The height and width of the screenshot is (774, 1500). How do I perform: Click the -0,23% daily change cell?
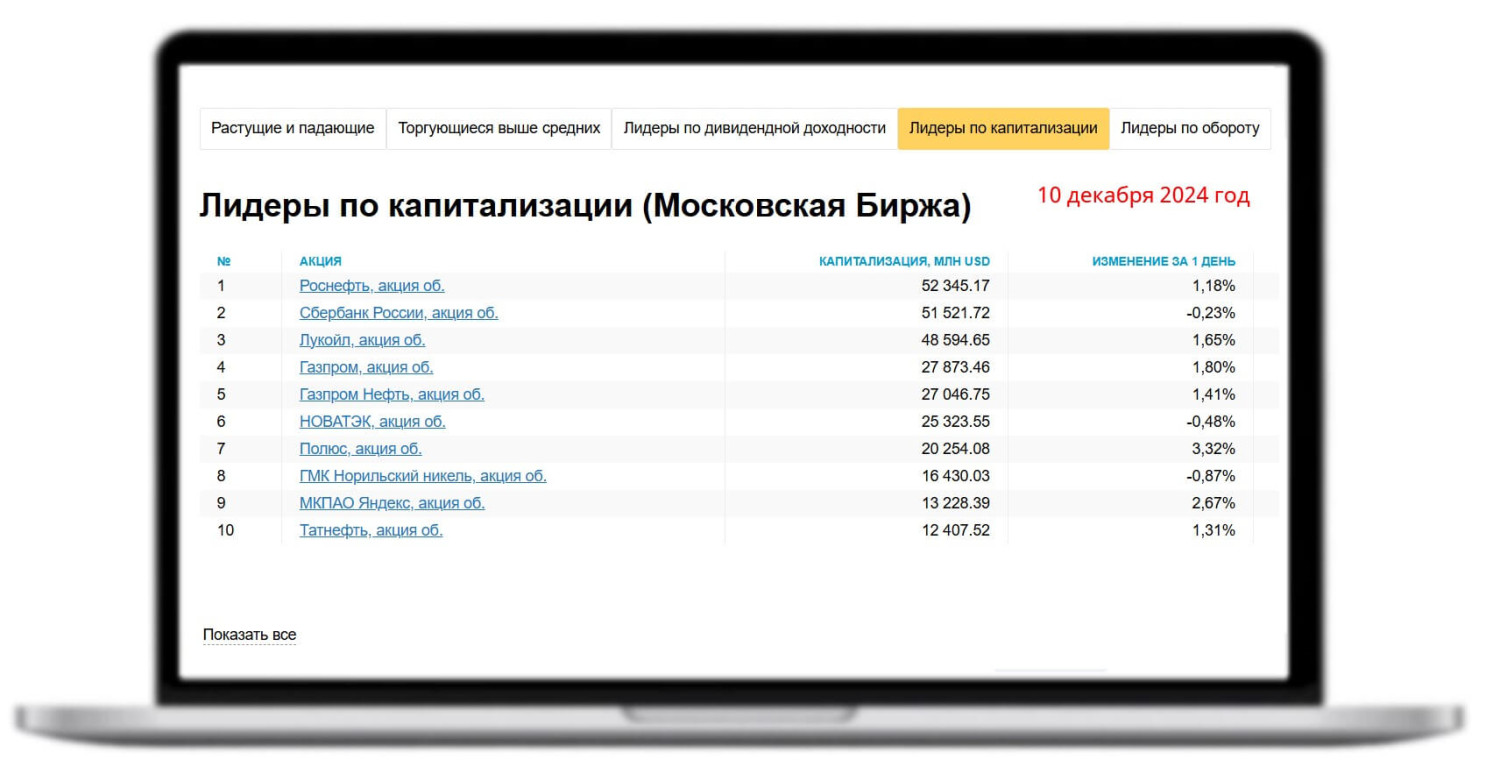(1211, 313)
